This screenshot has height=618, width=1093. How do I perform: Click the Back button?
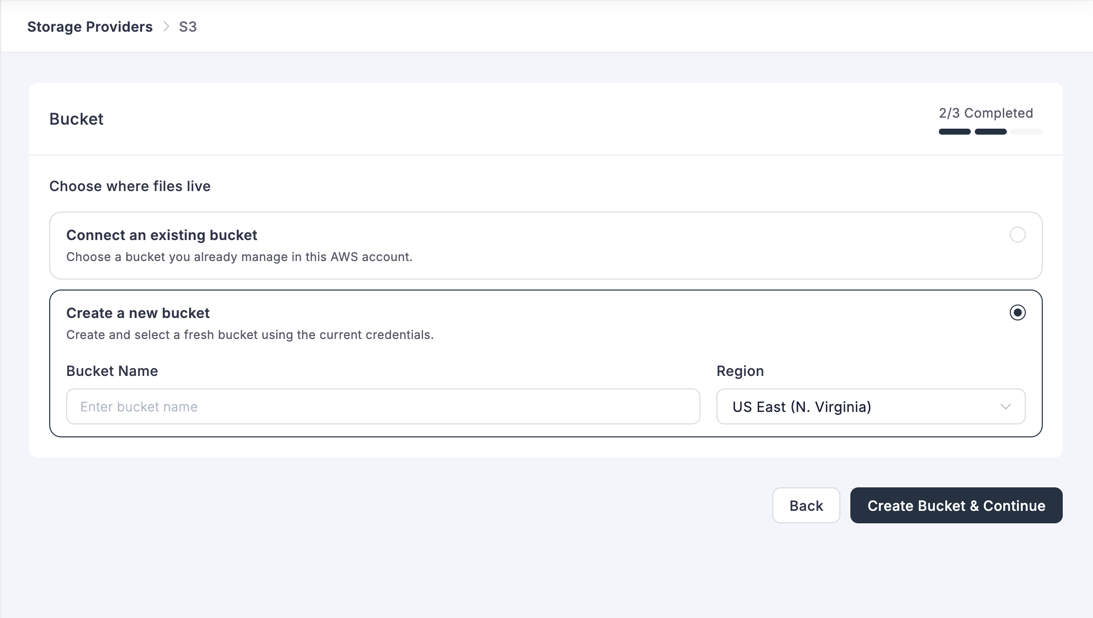pyautogui.click(x=806, y=505)
